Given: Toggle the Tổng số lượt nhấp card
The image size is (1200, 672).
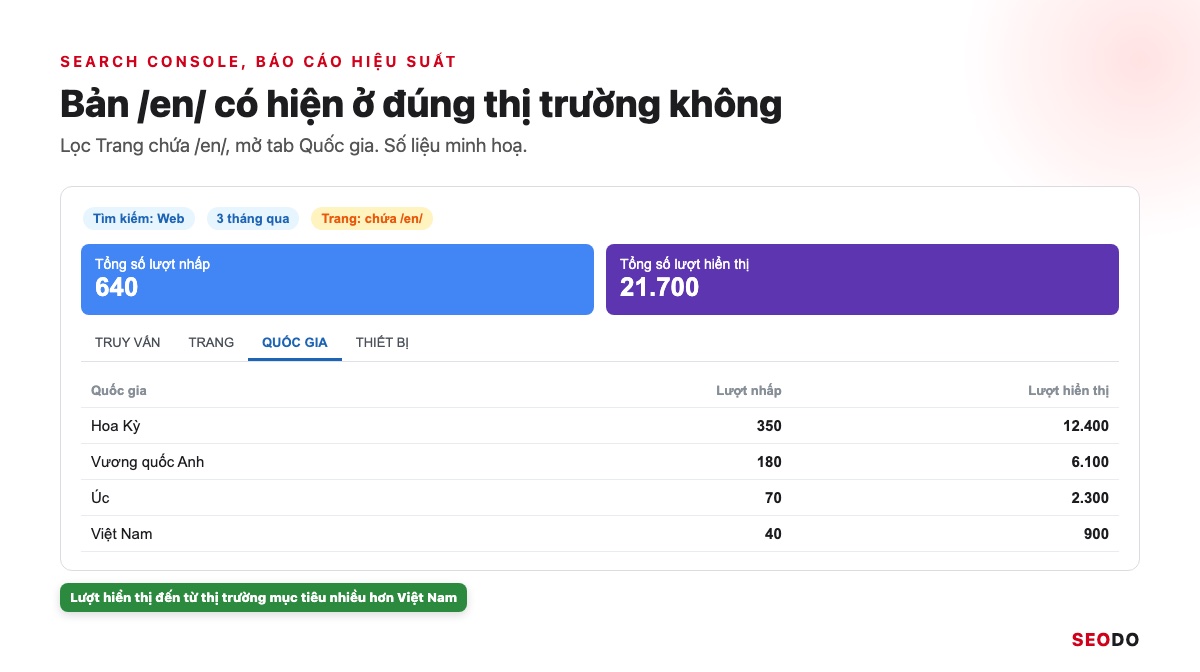Looking at the screenshot, I should point(337,279).
